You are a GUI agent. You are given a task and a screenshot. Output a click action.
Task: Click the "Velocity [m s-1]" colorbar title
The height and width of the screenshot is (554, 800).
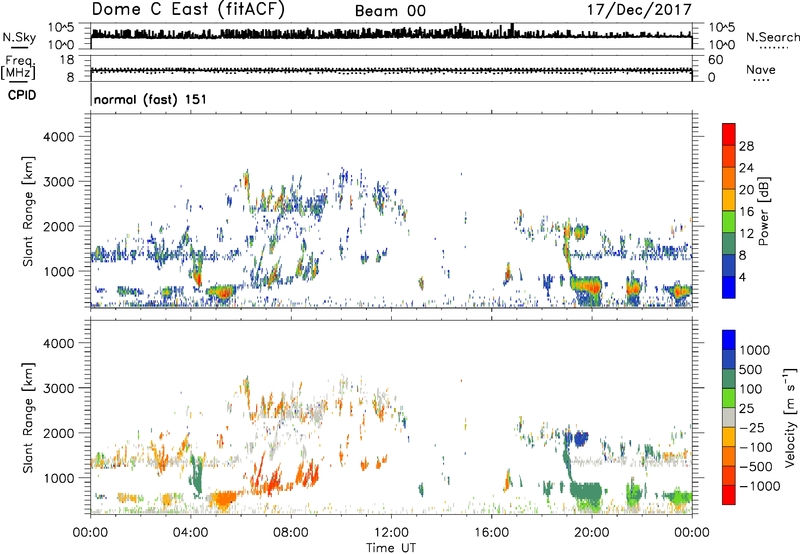tap(790, 417)
